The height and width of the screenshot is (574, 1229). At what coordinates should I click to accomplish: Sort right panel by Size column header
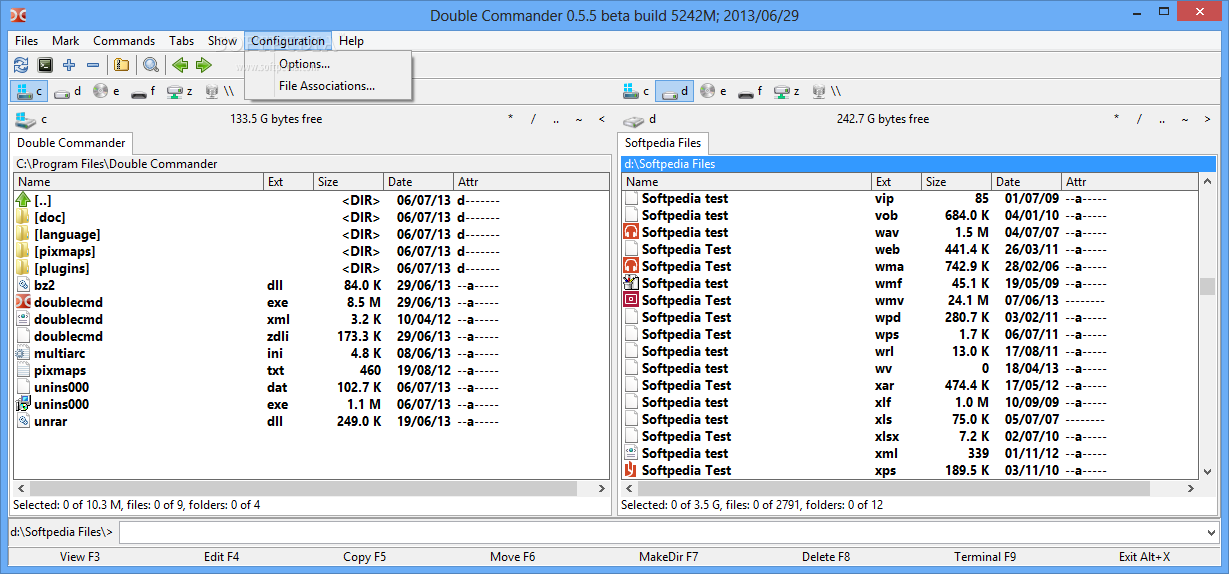(x=957, y=182)
